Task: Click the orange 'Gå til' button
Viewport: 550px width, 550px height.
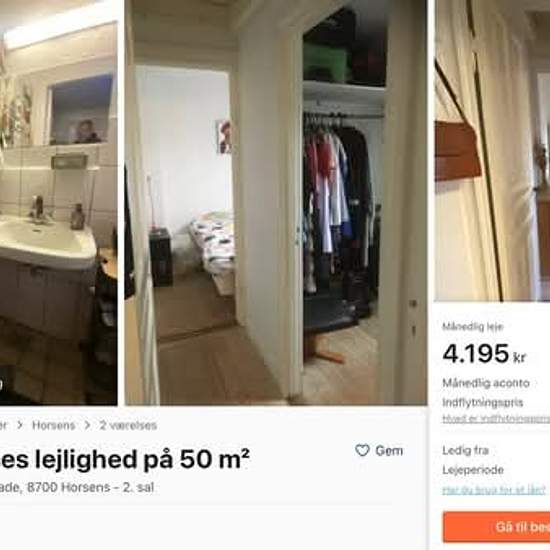Action: (496, 527)
